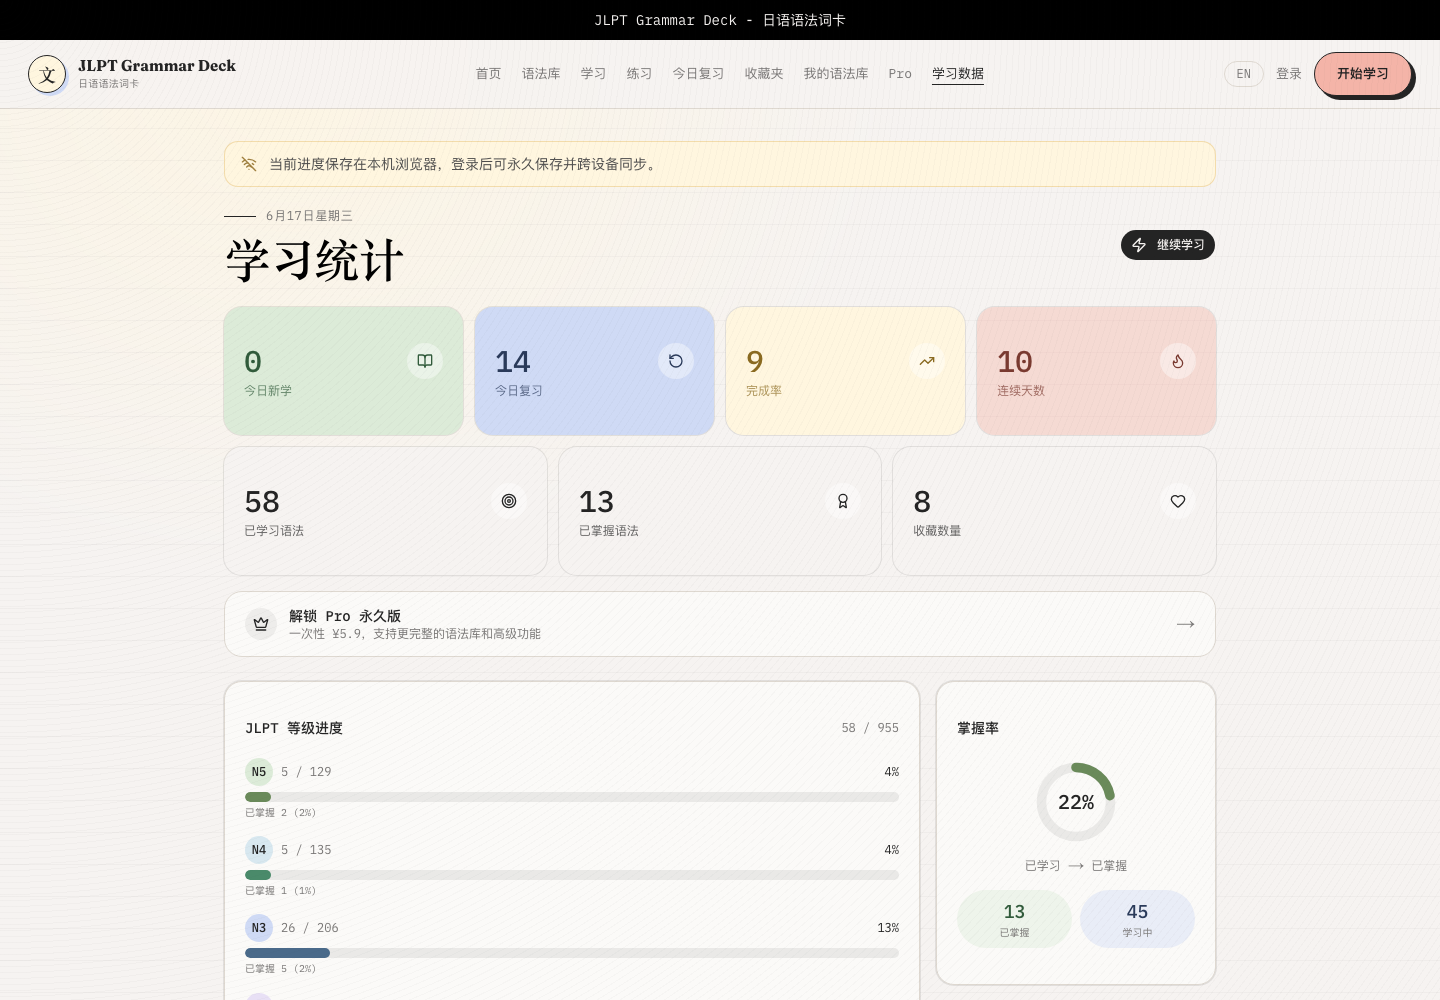Click the refresh icon in 今日复习 card

[x=676, y=361]
